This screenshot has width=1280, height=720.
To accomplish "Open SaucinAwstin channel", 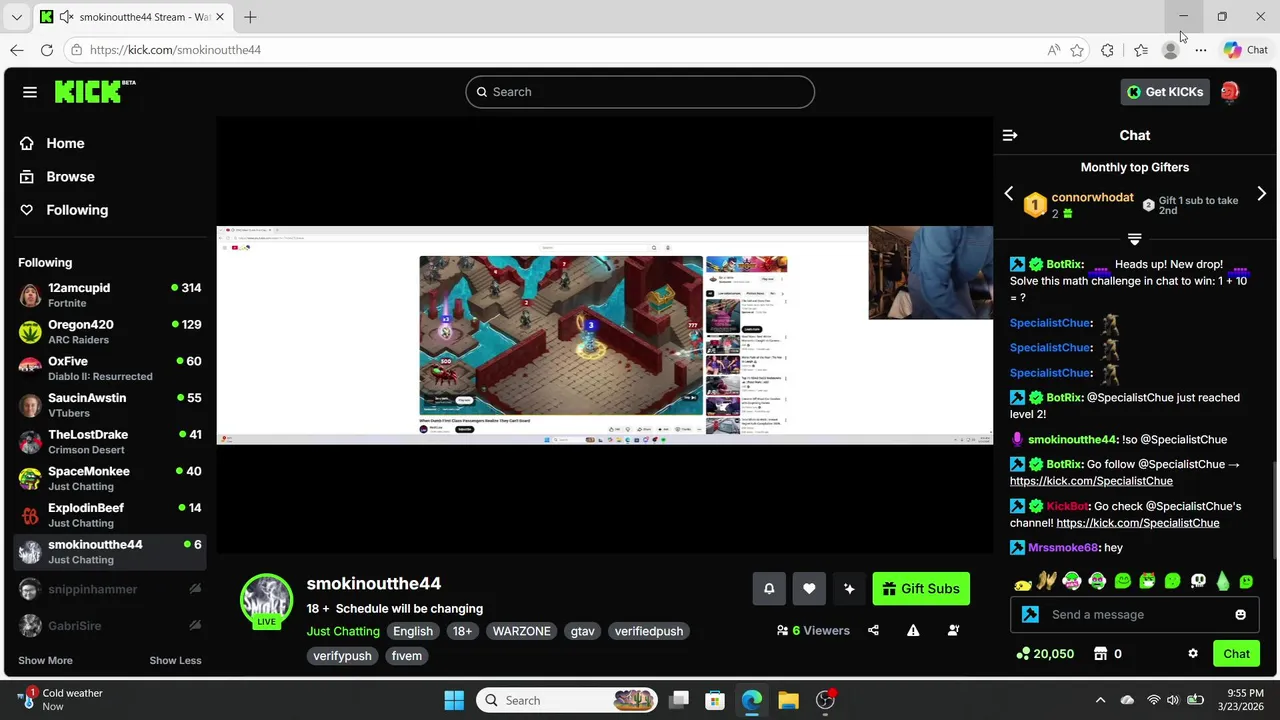I will point(110,405).
